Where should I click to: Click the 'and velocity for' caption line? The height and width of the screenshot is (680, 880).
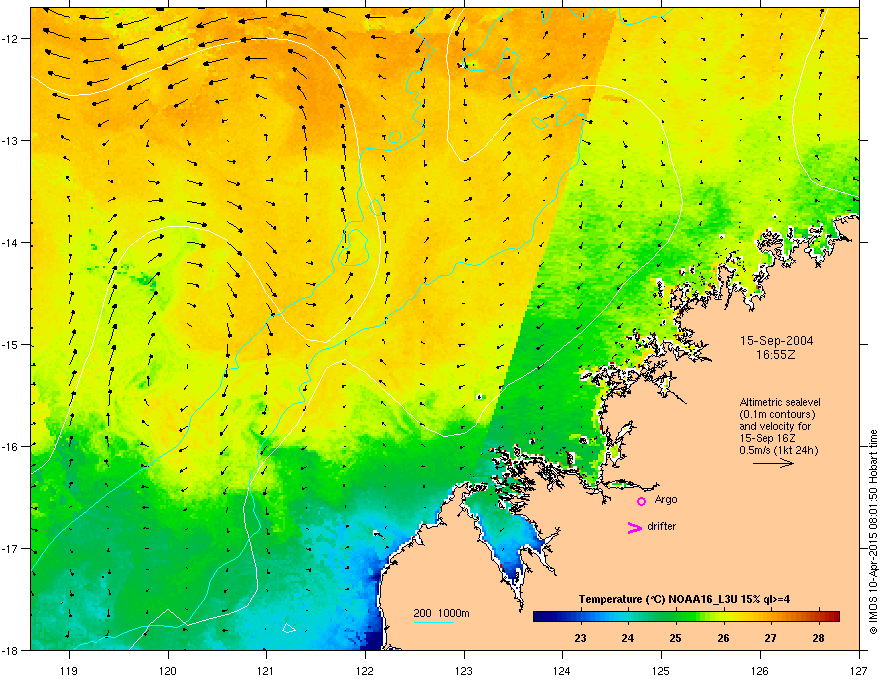(775, 426)
